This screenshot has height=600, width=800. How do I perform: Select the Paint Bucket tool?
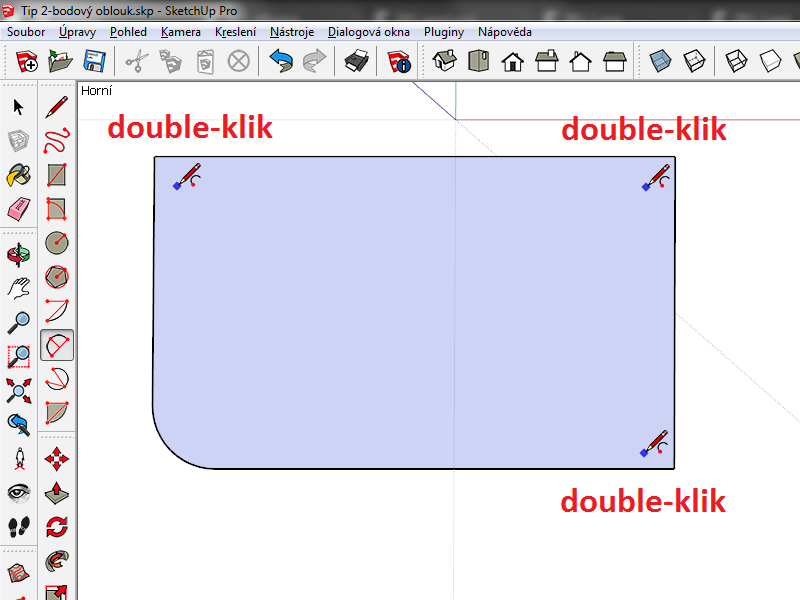[x=19, y=176]
